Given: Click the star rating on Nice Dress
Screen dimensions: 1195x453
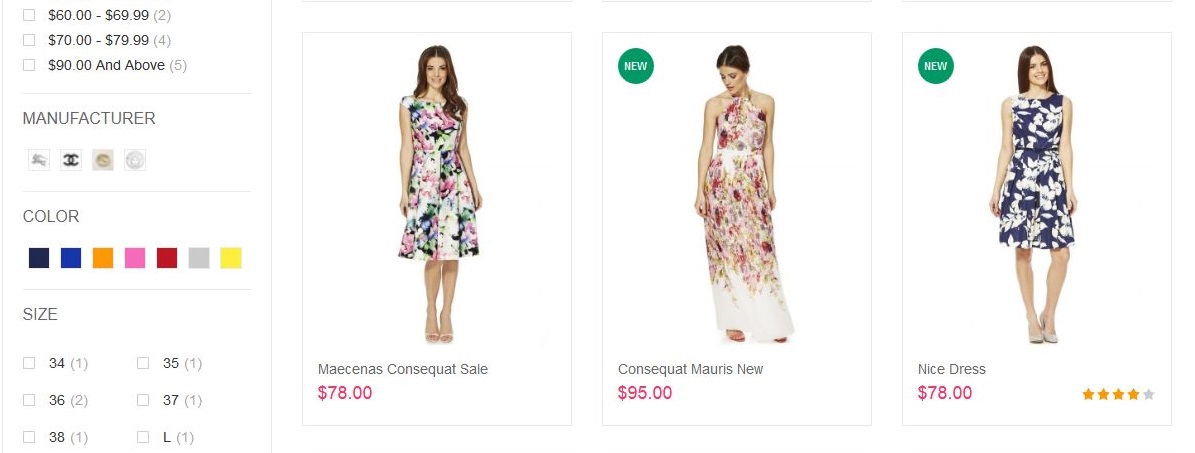Looking at the screenshot, I should click(x=1118, y=395).
